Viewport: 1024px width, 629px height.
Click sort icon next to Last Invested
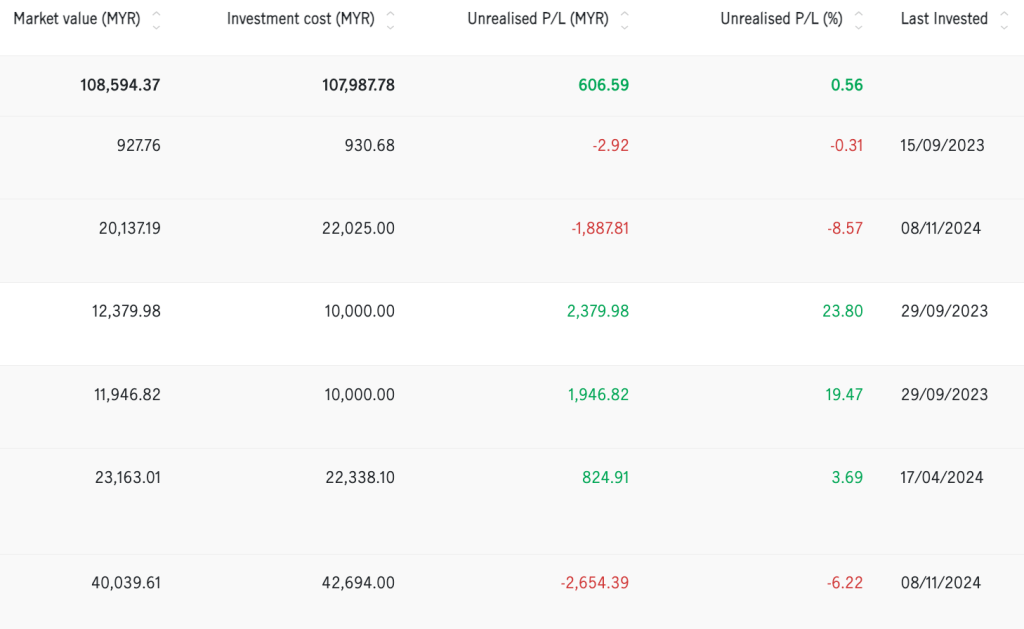(x=1003, y=20)
